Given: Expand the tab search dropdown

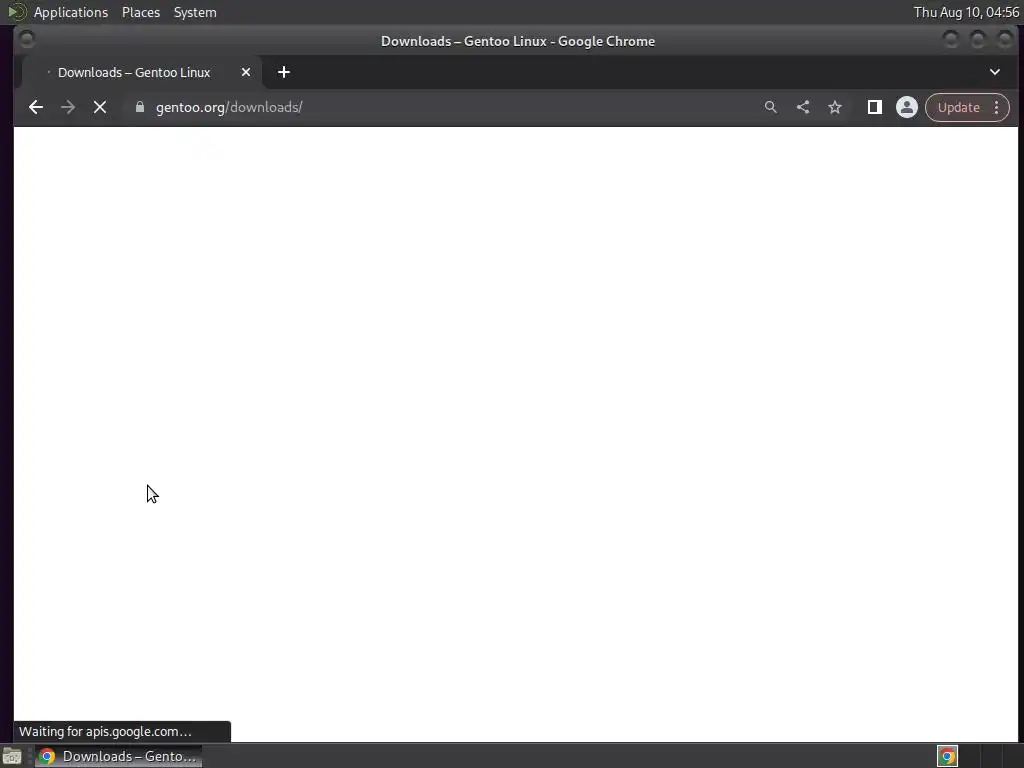Looking at the screenshot, I should [995, 72].
